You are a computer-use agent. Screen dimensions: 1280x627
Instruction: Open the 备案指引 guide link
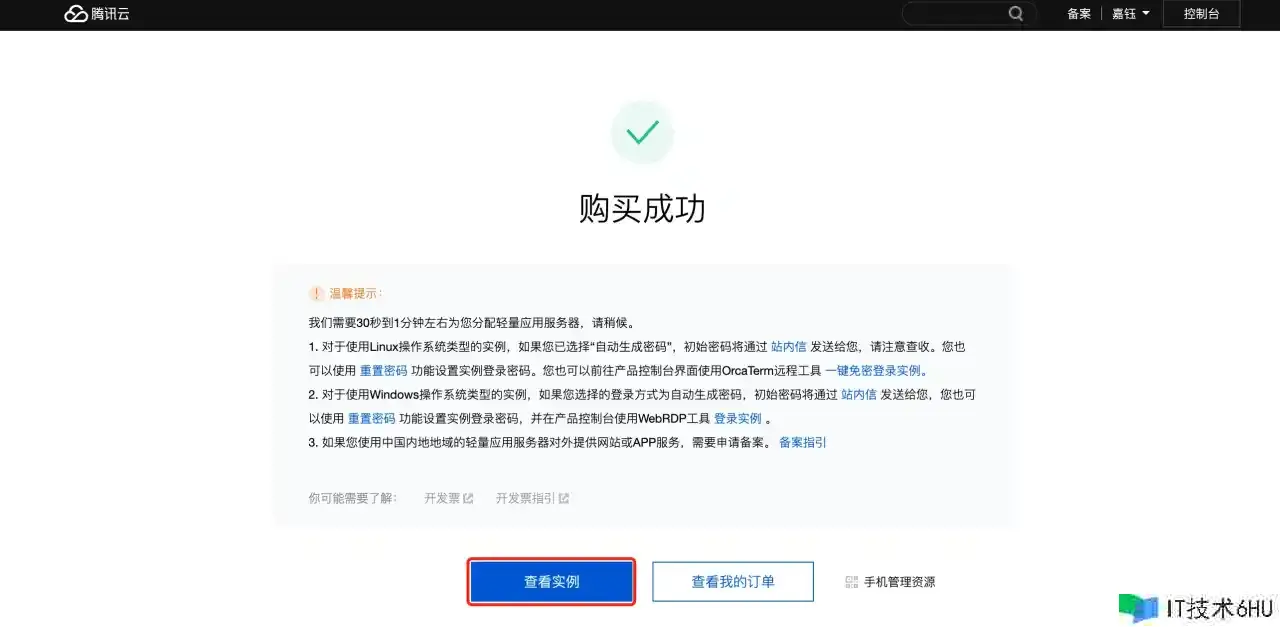click(802, 443)
